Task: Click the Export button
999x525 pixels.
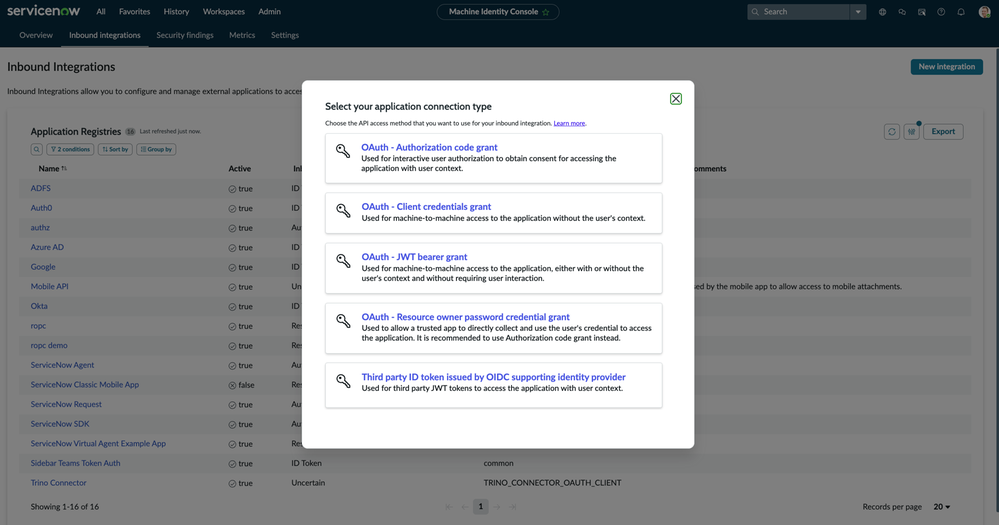Action: 943,131
